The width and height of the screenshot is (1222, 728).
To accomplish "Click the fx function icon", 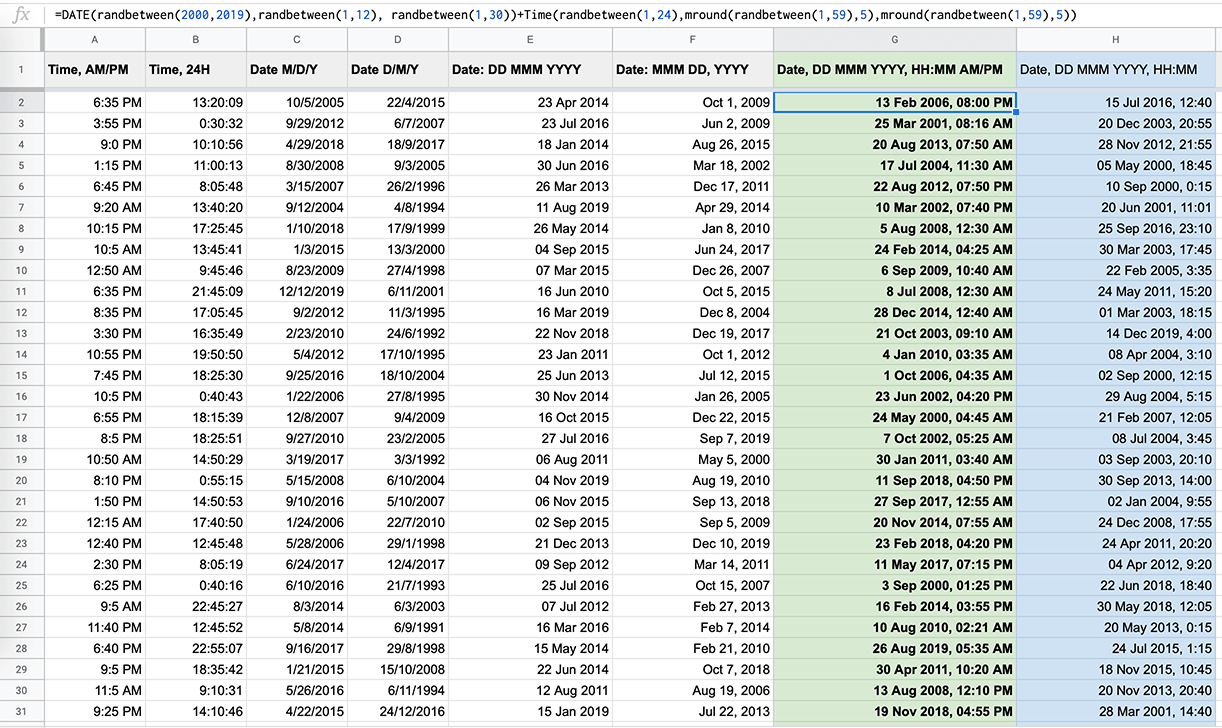I will (22, 14).
